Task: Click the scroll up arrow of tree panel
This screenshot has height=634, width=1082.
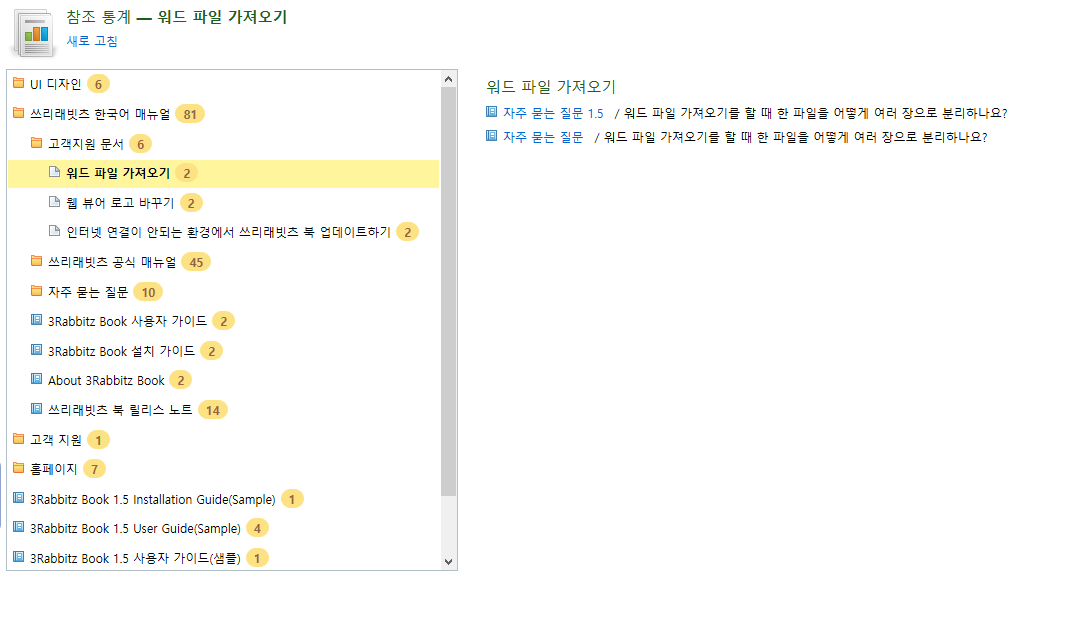Action: point(449,79)
